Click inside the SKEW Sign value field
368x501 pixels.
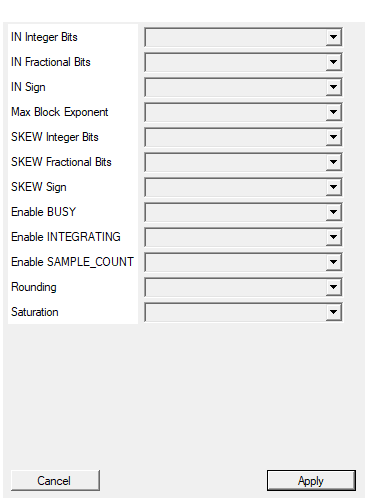(236, 187)
